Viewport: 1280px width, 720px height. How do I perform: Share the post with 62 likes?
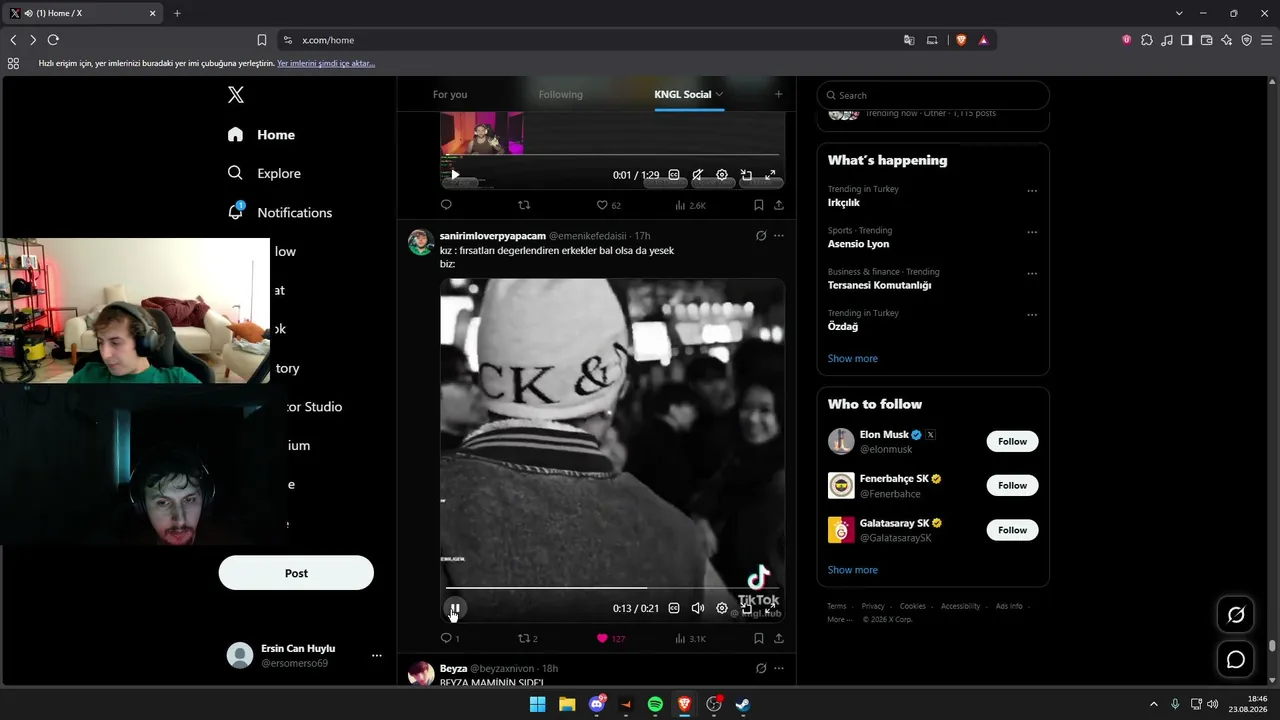coord(779,205)
